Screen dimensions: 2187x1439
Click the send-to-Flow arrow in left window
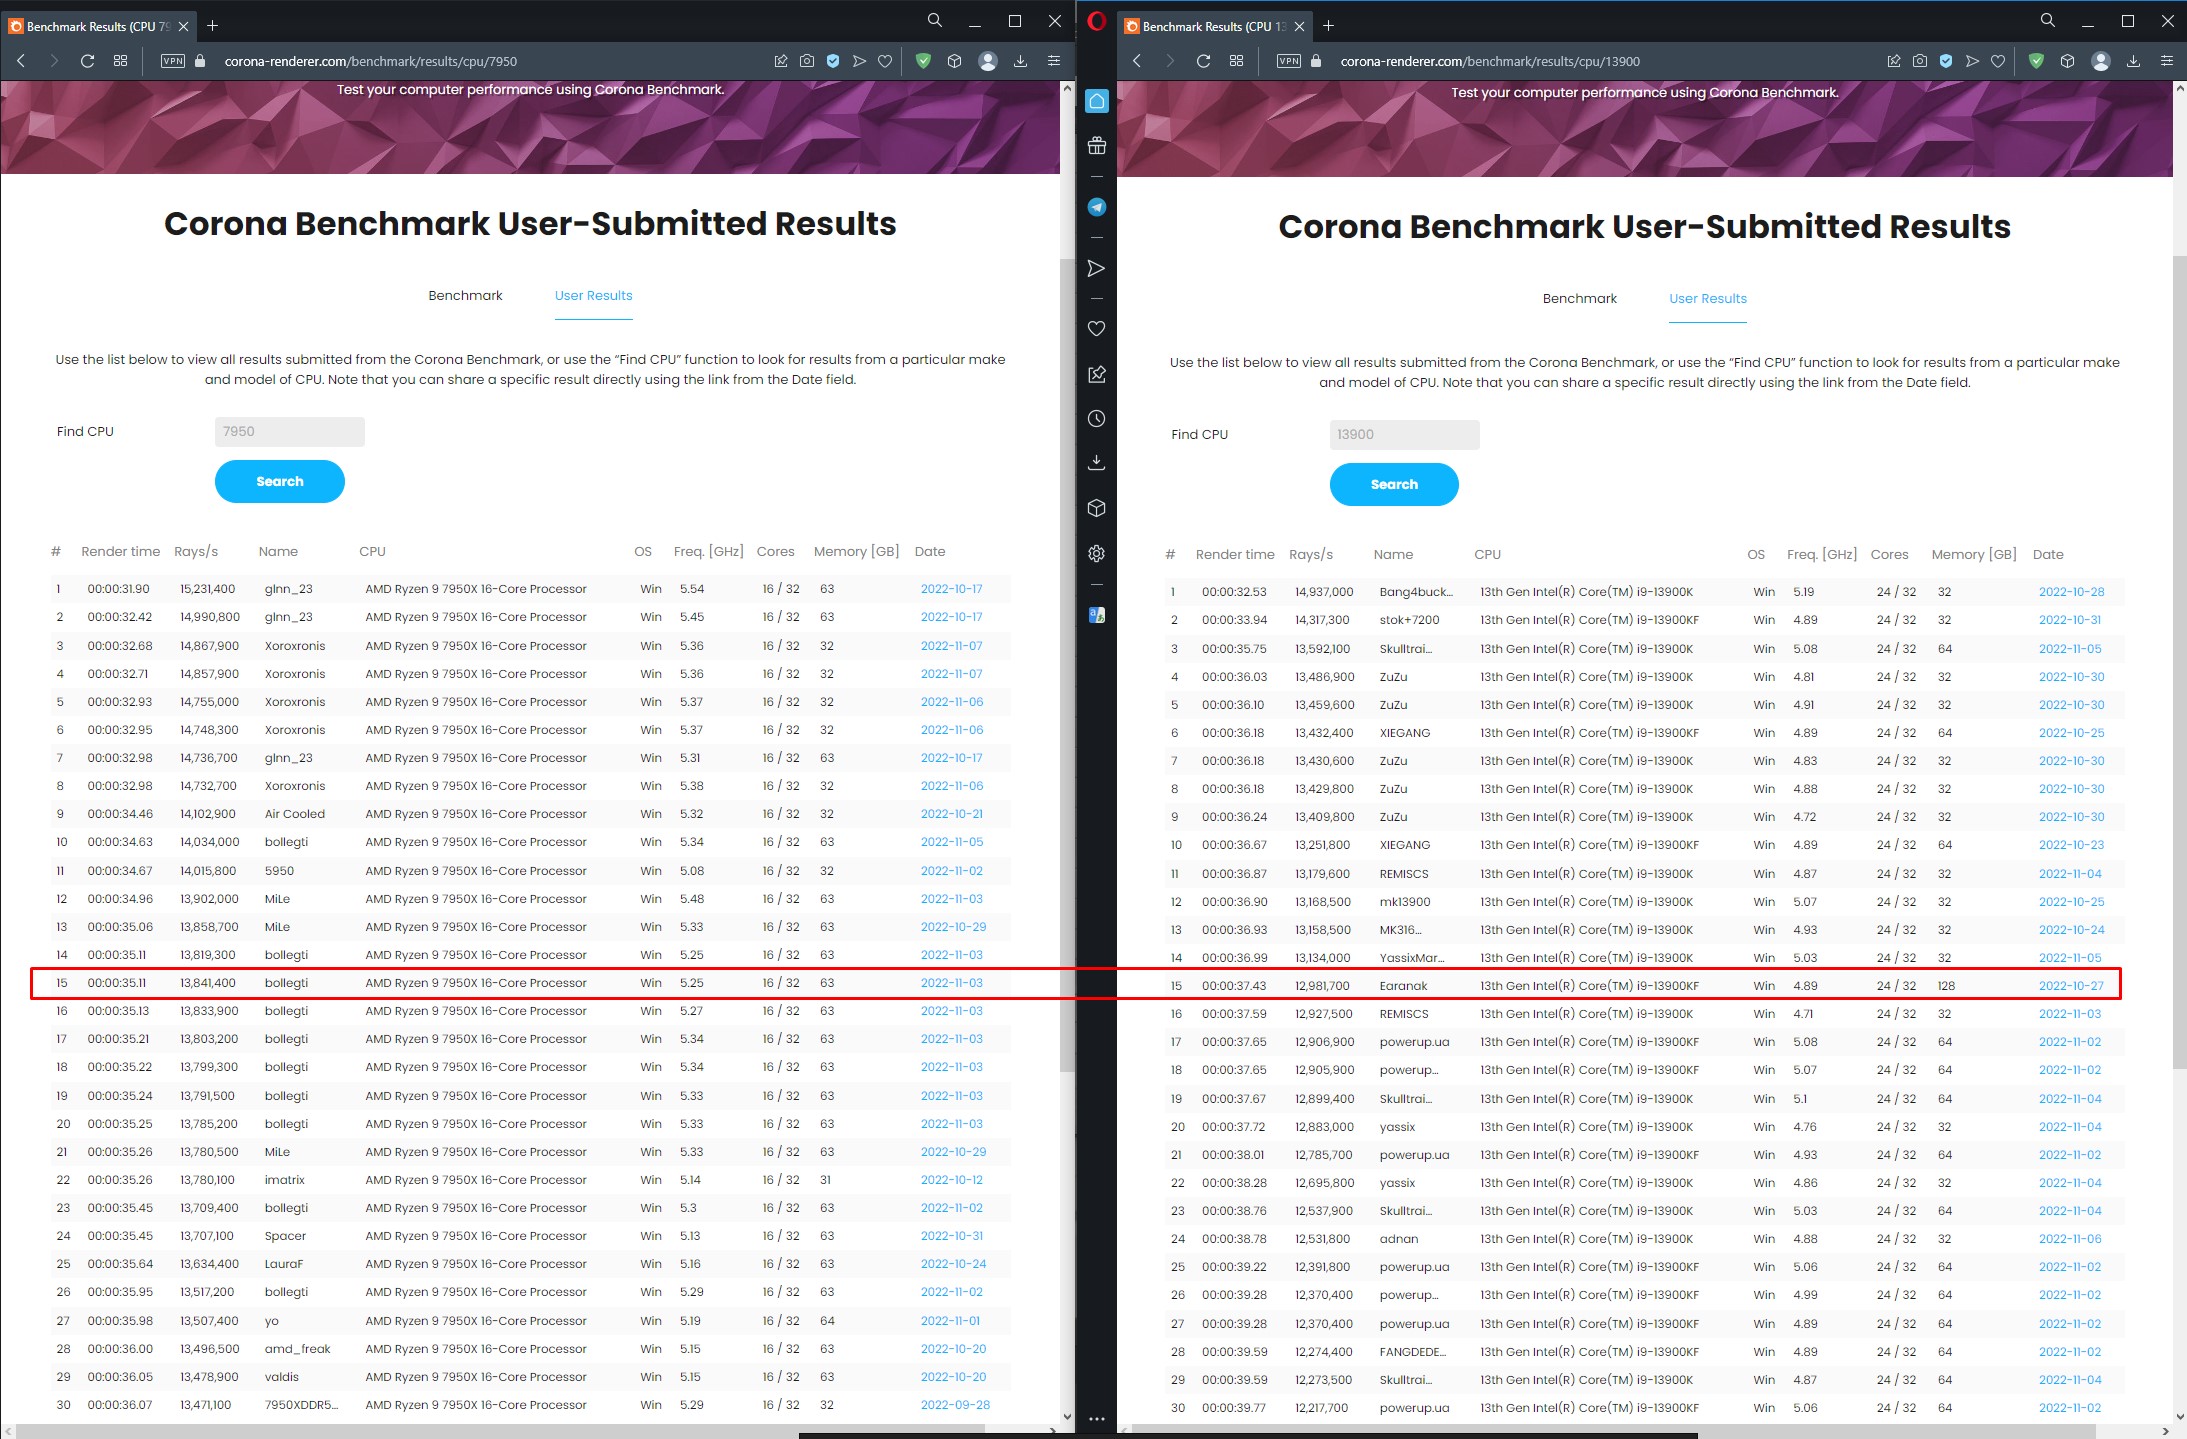(859, 61)
